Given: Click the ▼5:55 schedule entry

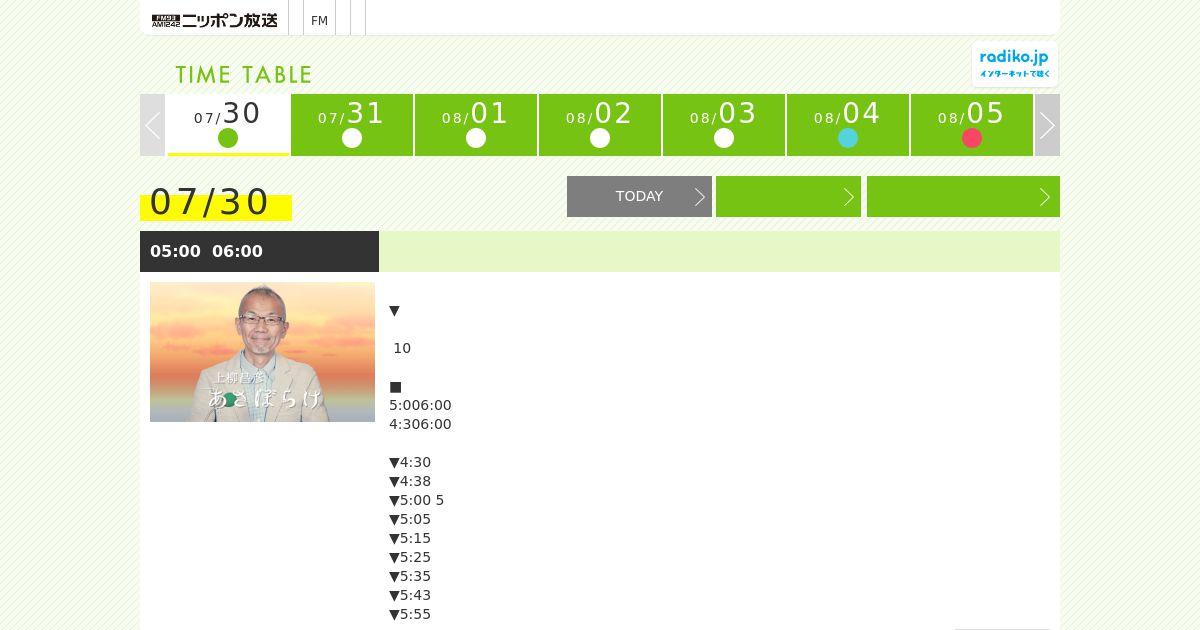Looking at the screenshot, I should point(410,614).
